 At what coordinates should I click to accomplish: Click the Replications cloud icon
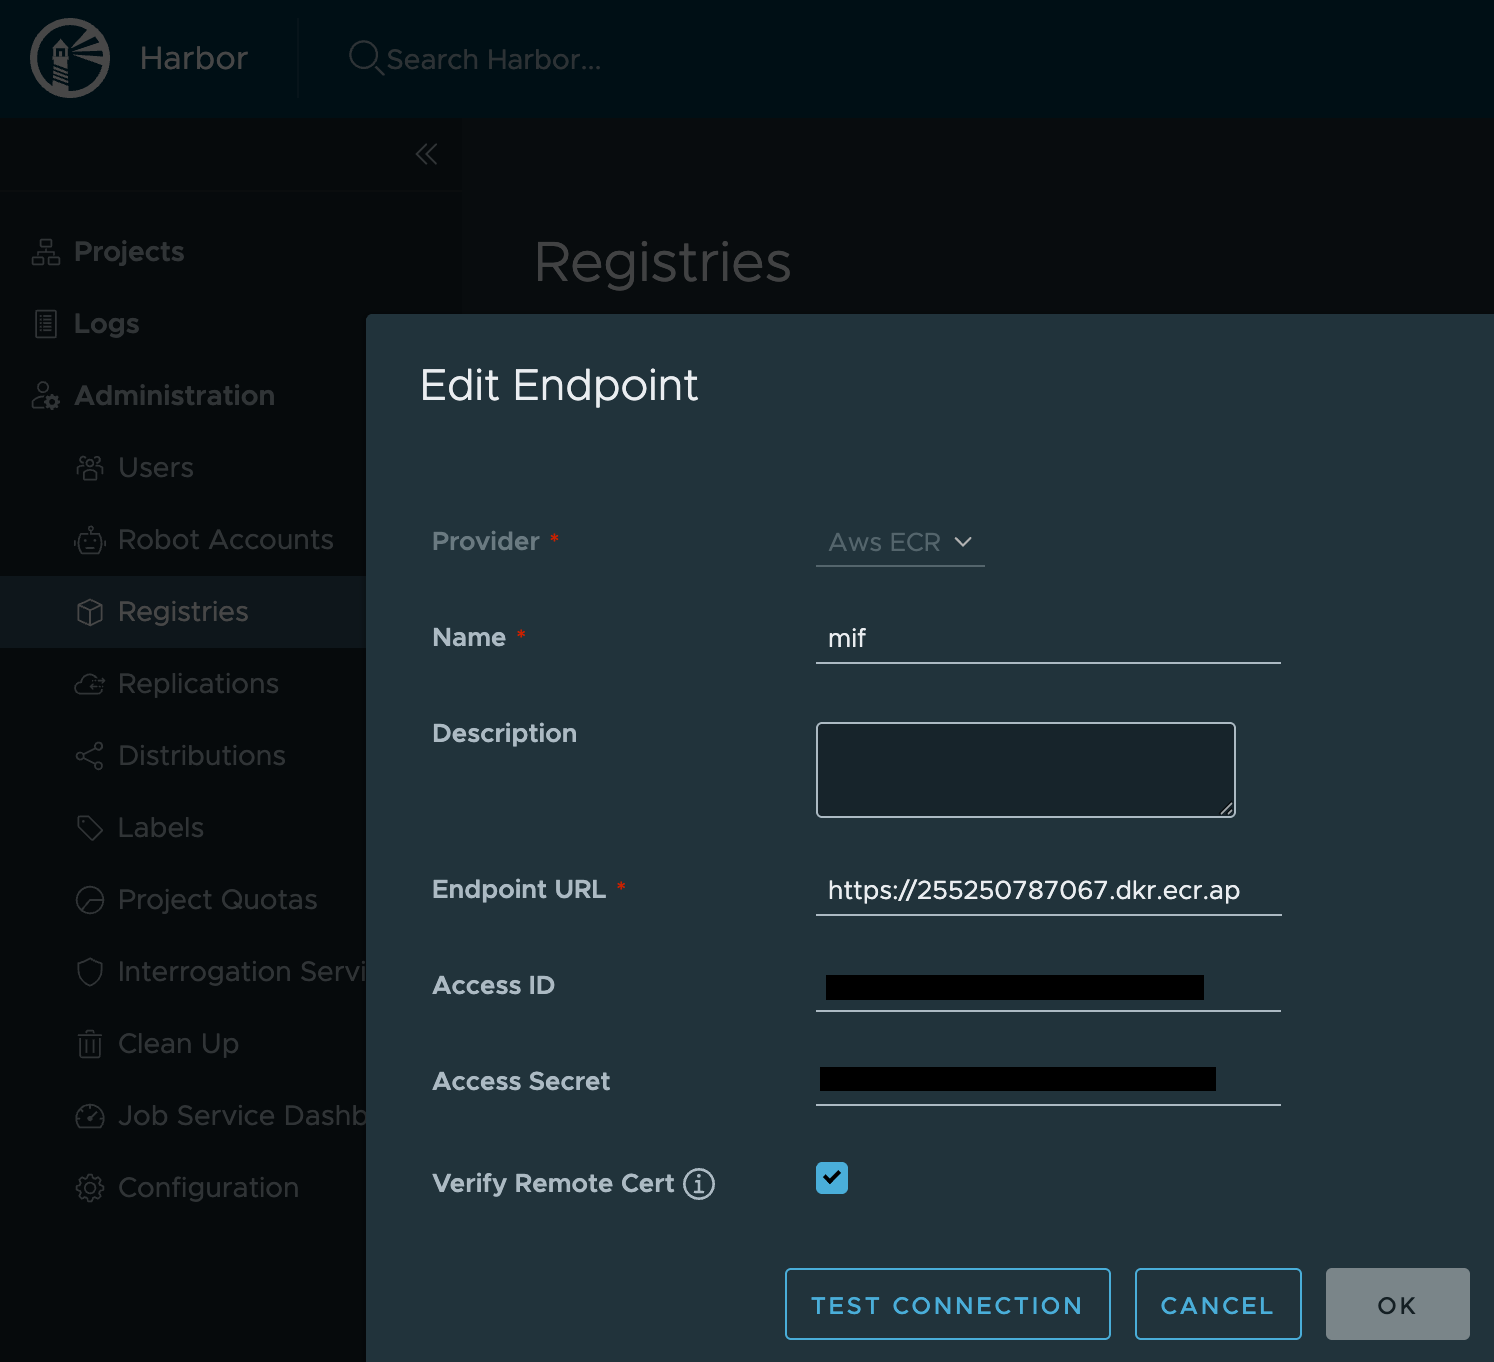89,684
